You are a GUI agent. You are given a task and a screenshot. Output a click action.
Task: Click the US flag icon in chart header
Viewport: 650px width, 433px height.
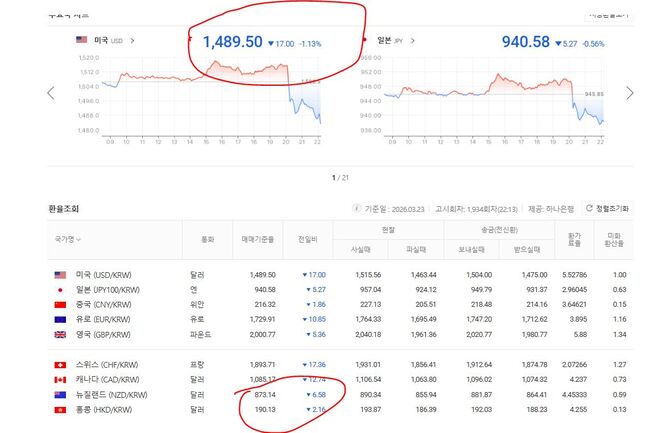pos(81,41)
